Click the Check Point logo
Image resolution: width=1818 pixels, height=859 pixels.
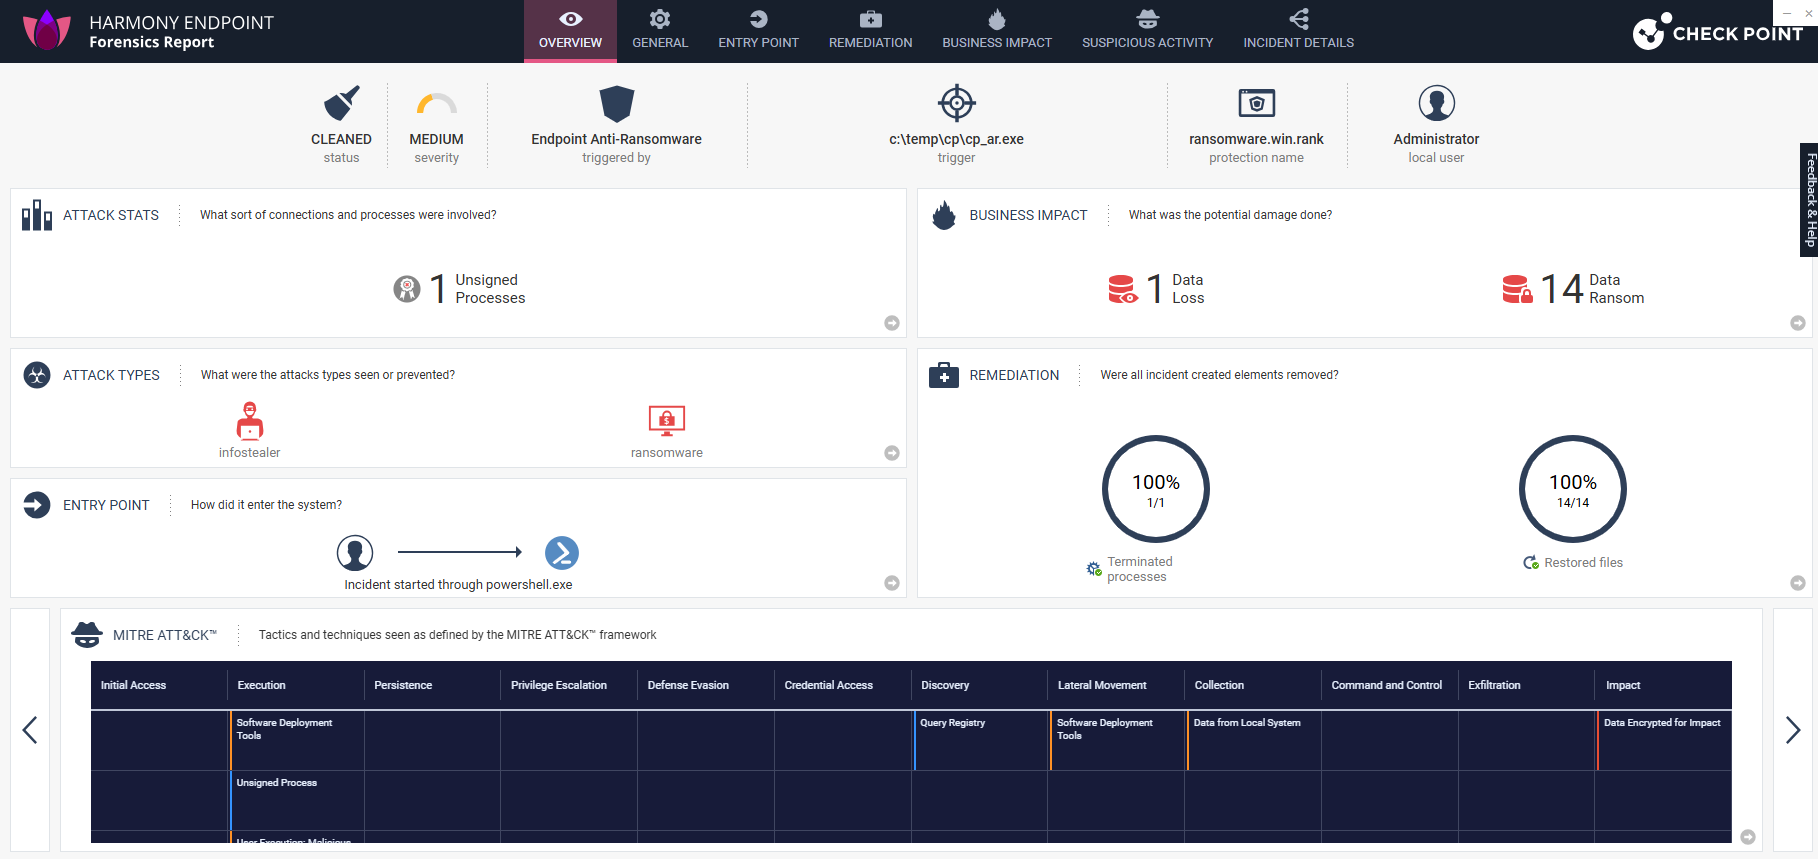click(x=1719, y=32)
